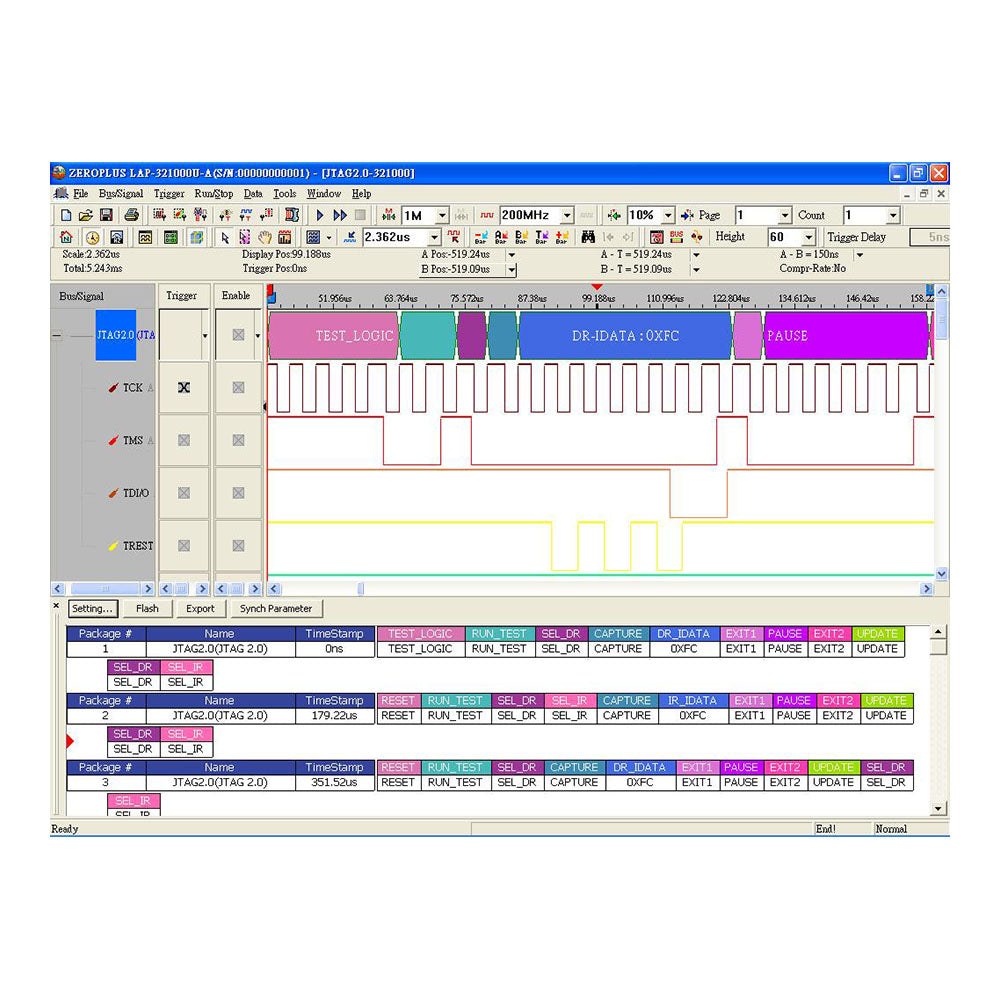This screenshot has height=1000, width=1000.
Task: Click the add Bar plus icon
Action: pyautogui.click(x=562, y=237)
